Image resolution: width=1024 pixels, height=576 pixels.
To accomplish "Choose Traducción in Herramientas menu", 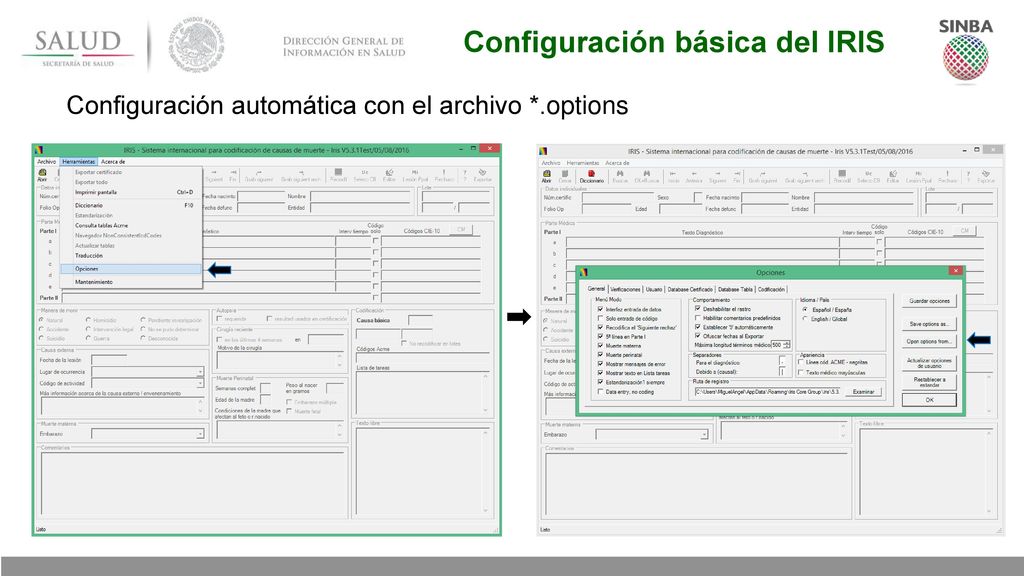I will pos(130,256).
